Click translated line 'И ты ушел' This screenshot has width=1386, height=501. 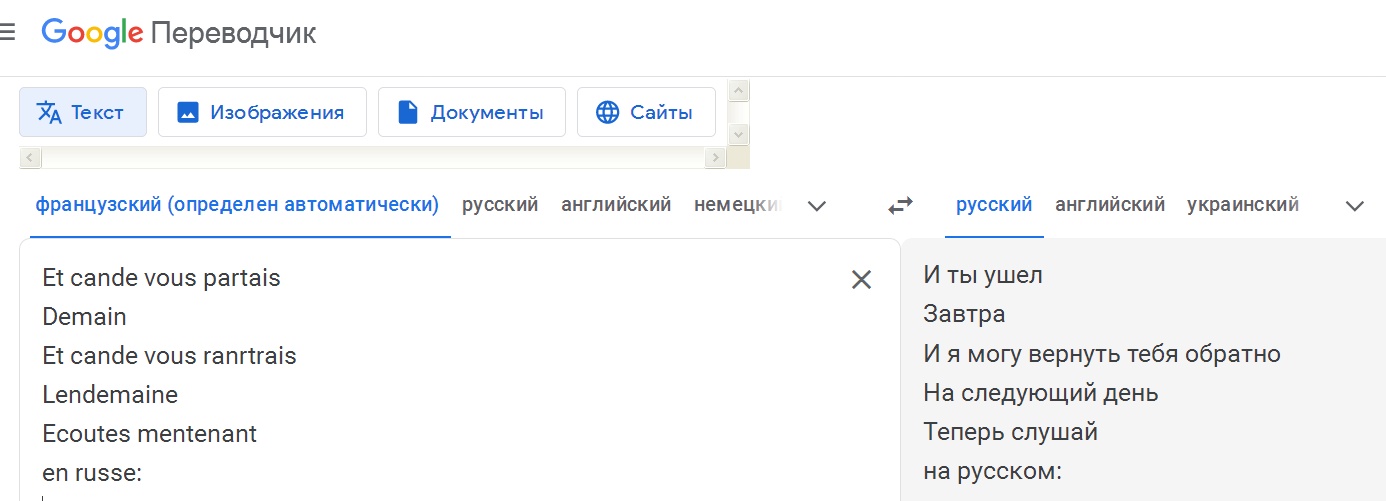pos(983,275)
